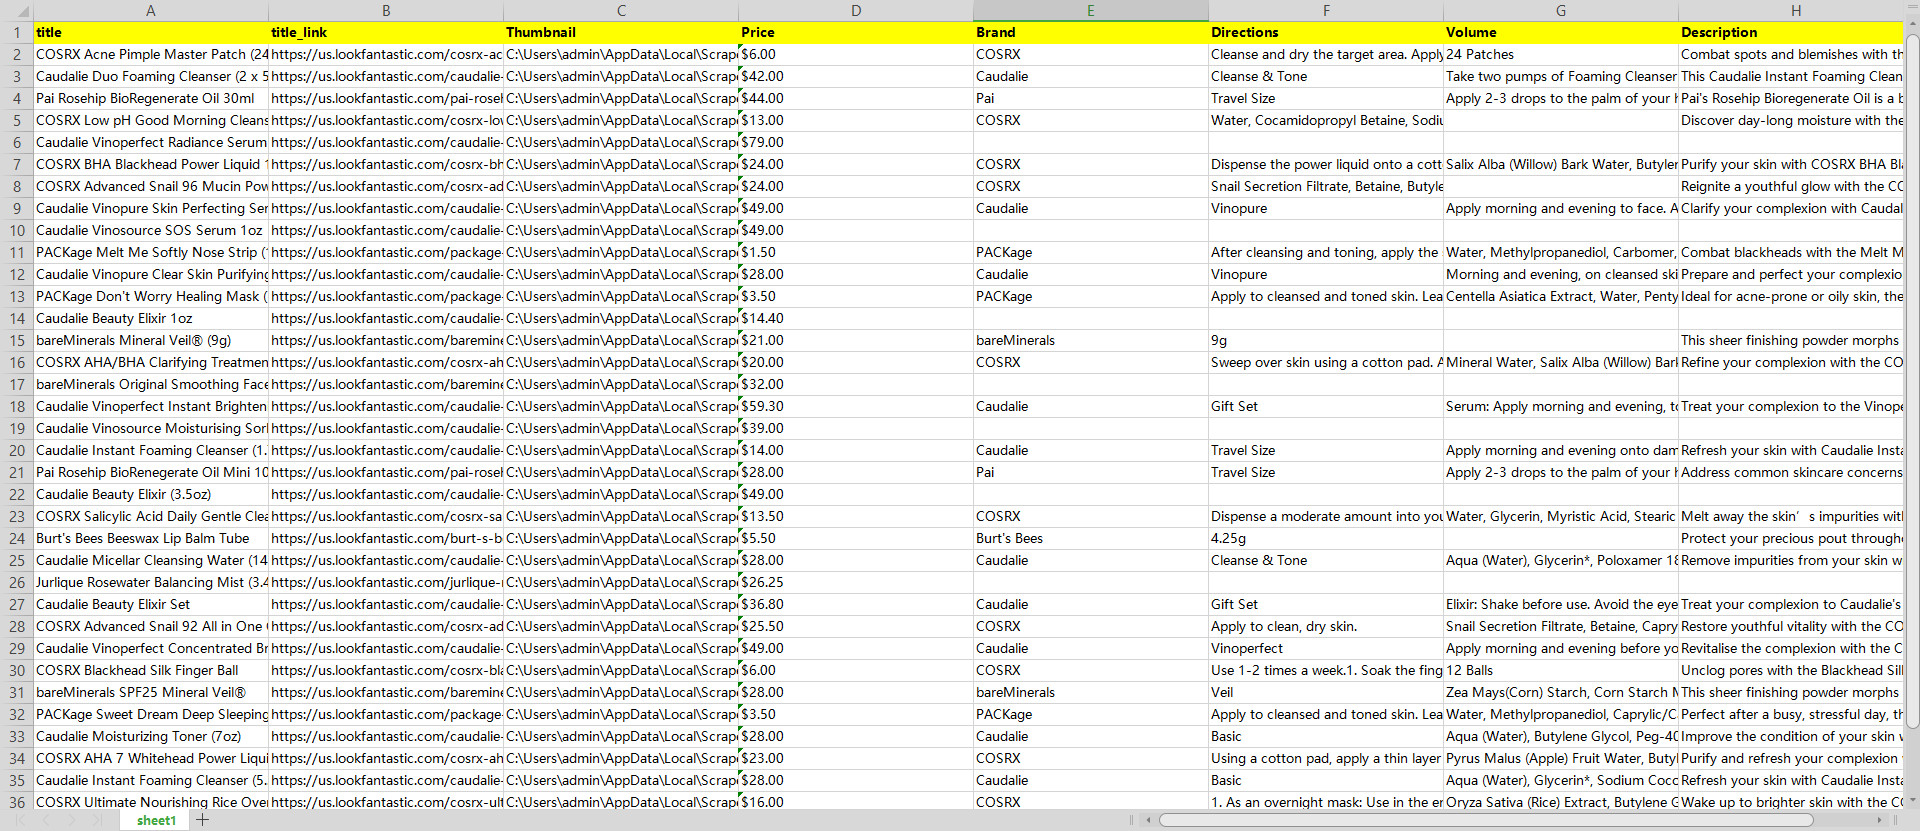
Task: Click the vertical scrollbar thumb
Action: (1912, 380)
